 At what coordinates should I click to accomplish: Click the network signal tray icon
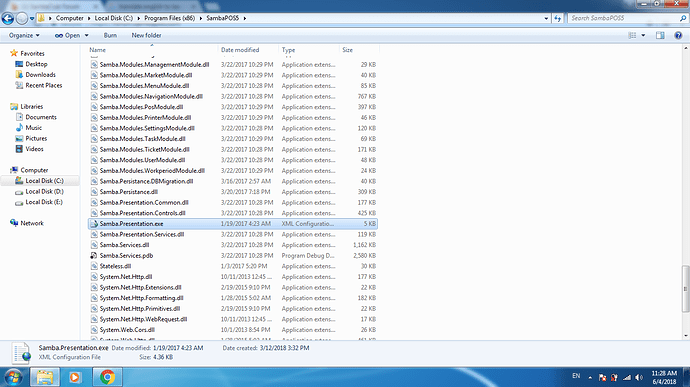point(627,377)
